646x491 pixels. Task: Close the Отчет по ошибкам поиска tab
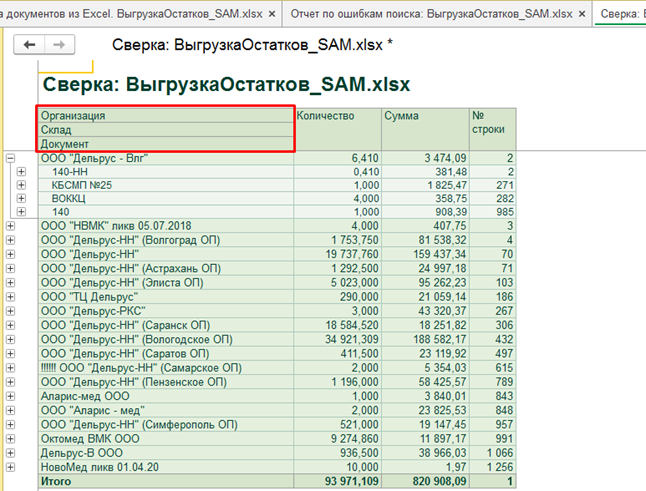click(582, 14)
